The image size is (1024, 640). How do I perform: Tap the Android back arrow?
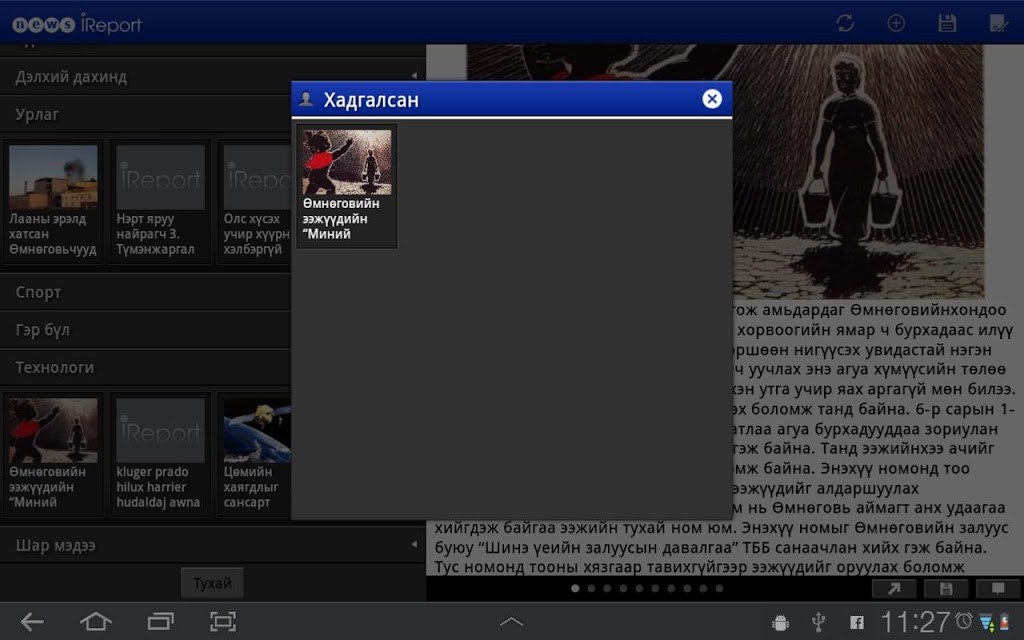pyautogui.click(x=32, y=622)
